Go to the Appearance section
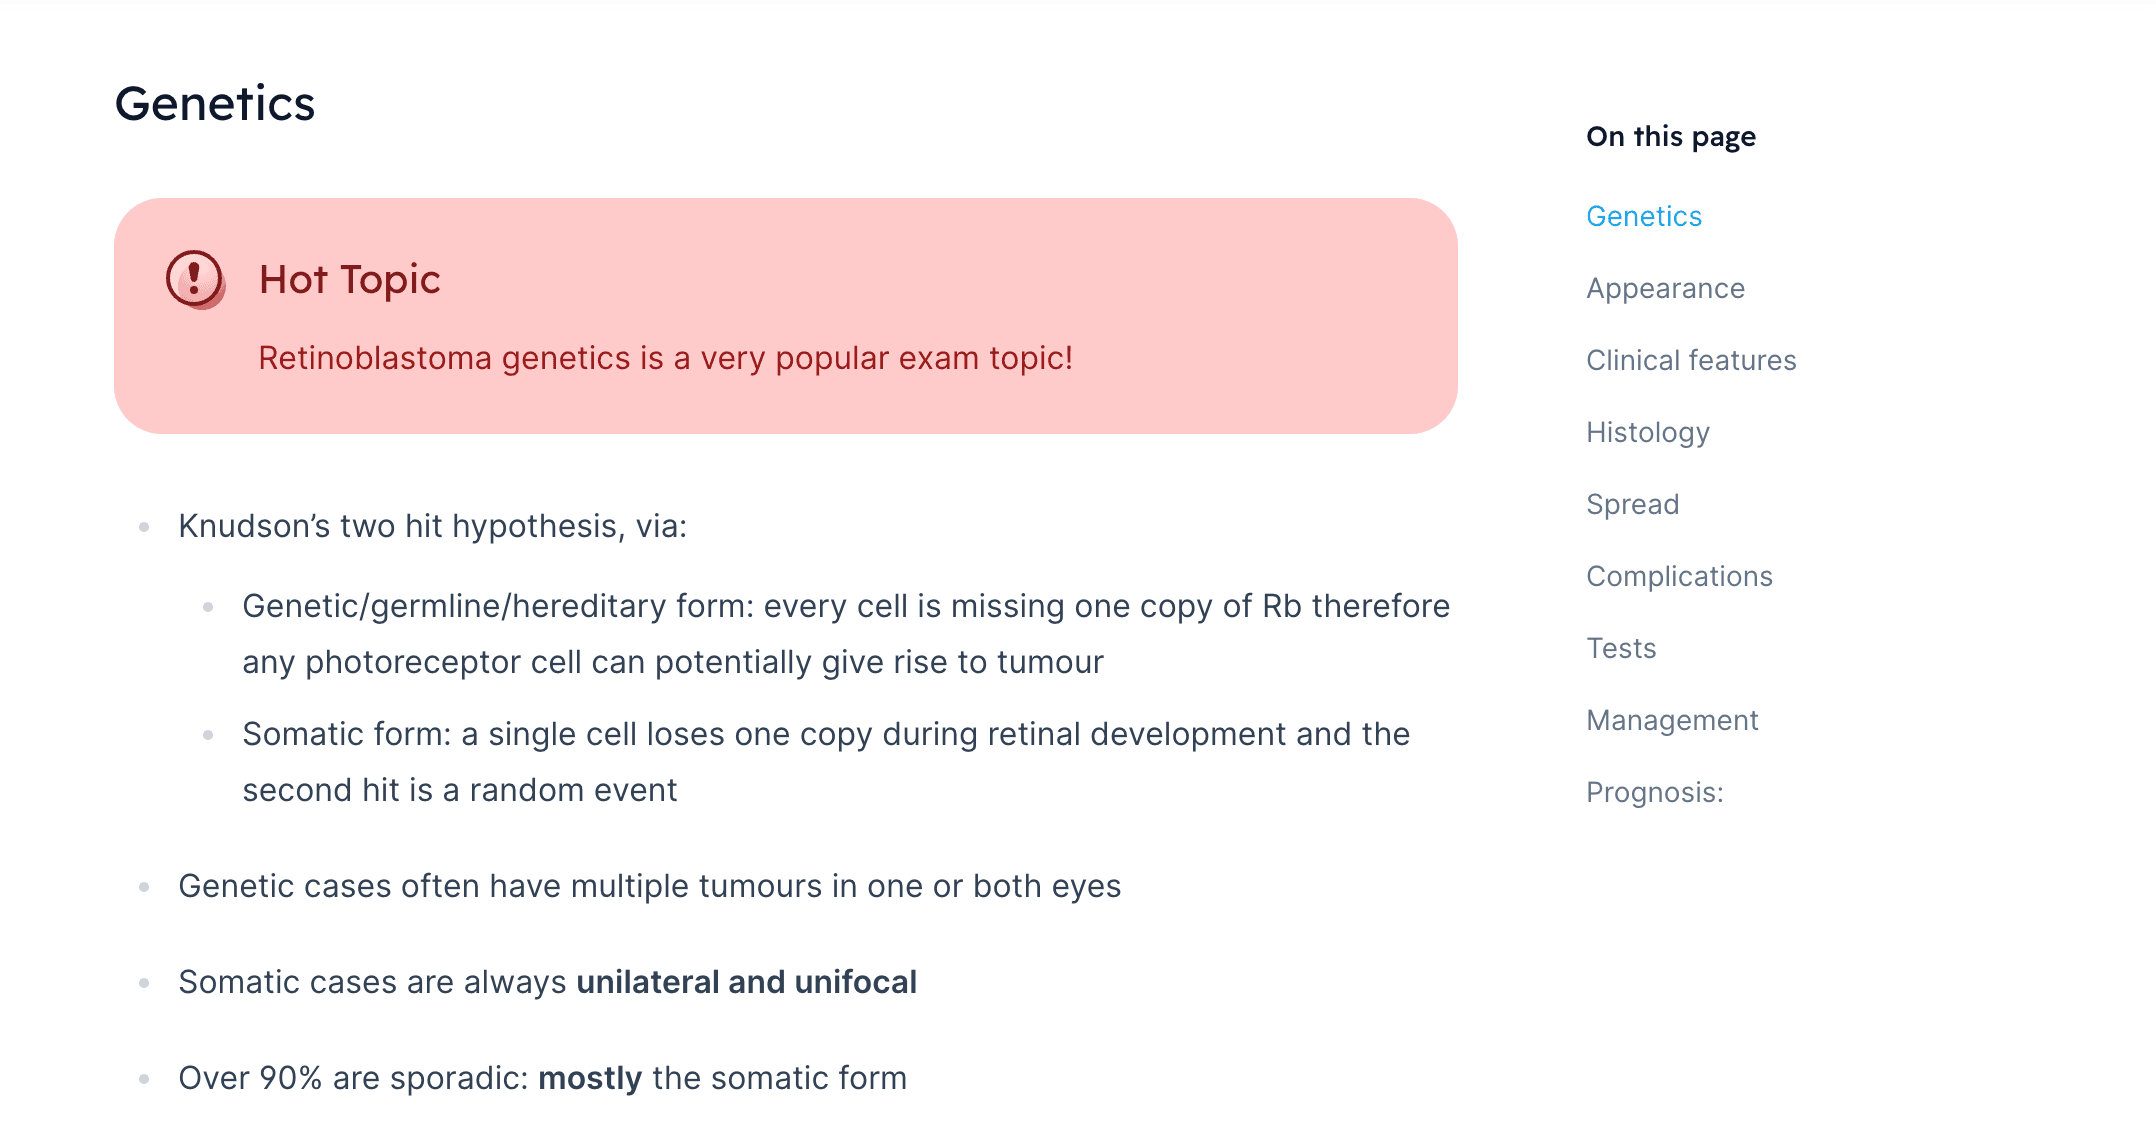Viewport: 2156px width, 1138px height. click(1665, 288)
